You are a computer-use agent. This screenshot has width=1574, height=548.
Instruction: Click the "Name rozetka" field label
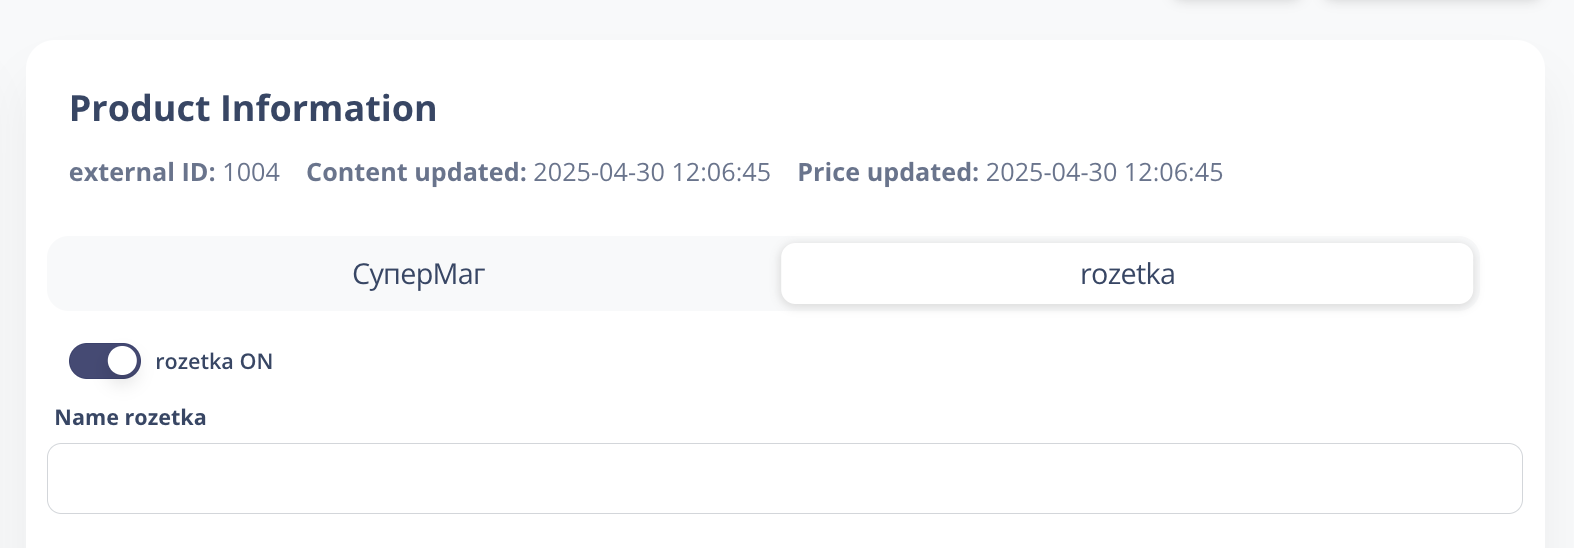(x=130, y=418)
